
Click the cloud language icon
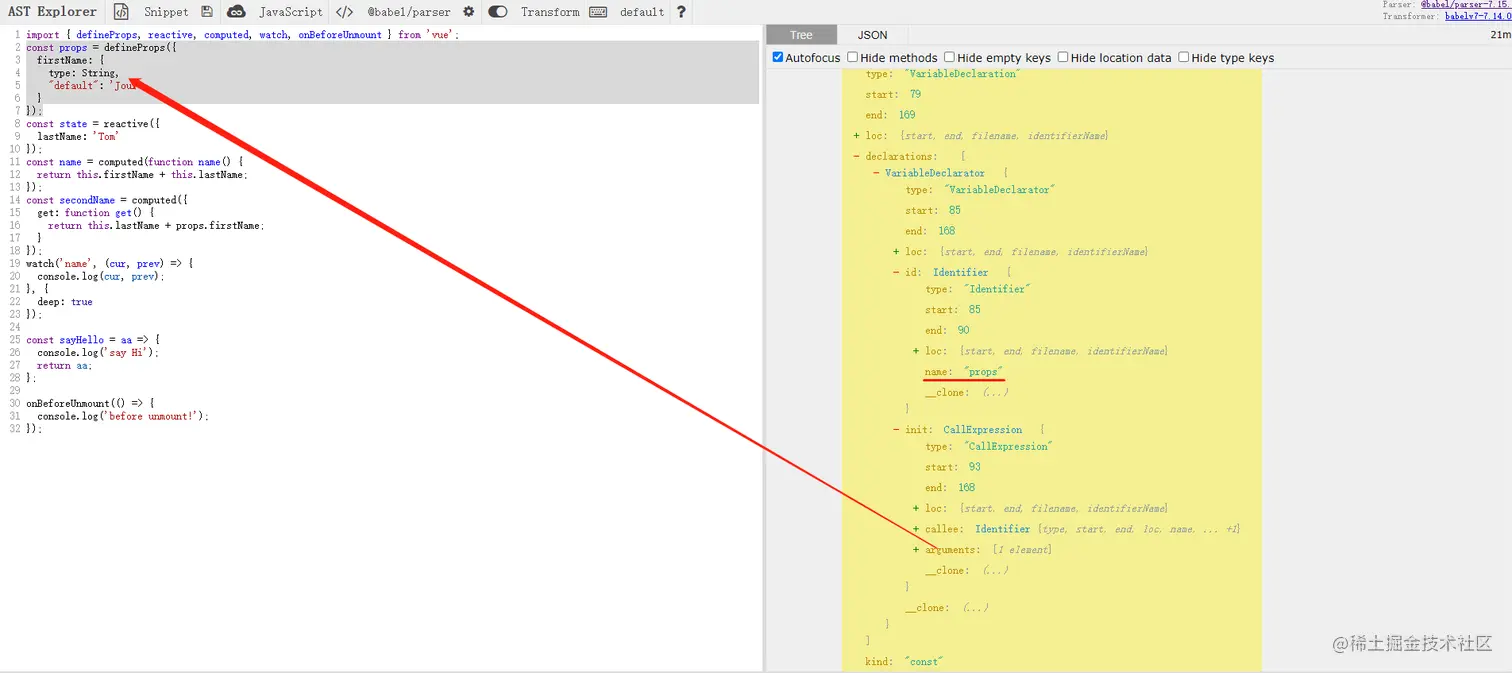(x=236, y=12)
